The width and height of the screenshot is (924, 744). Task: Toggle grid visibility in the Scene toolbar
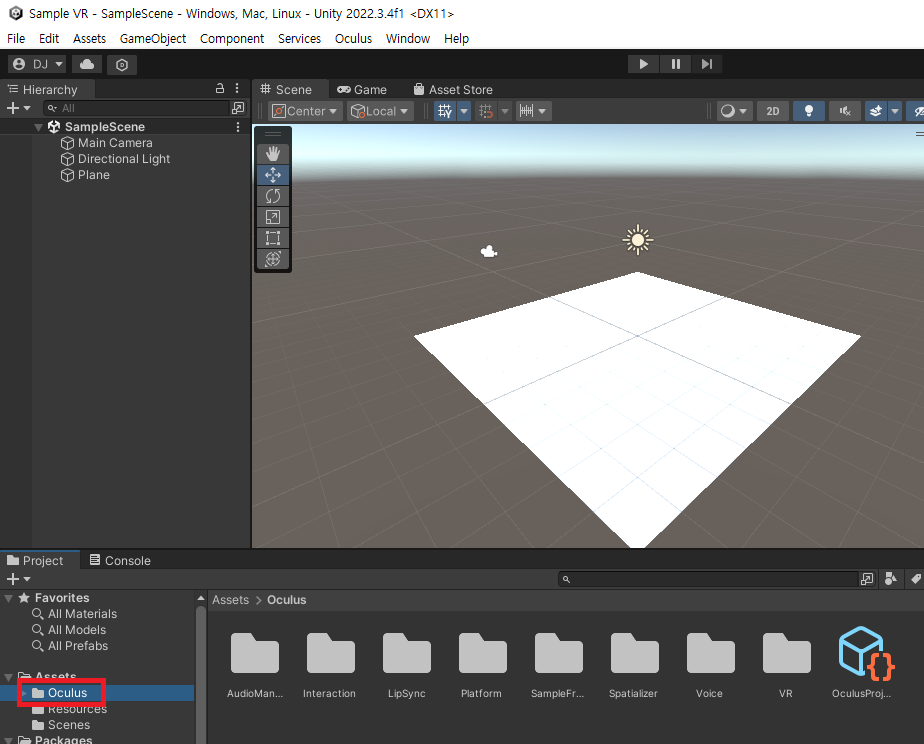(445, 111)
